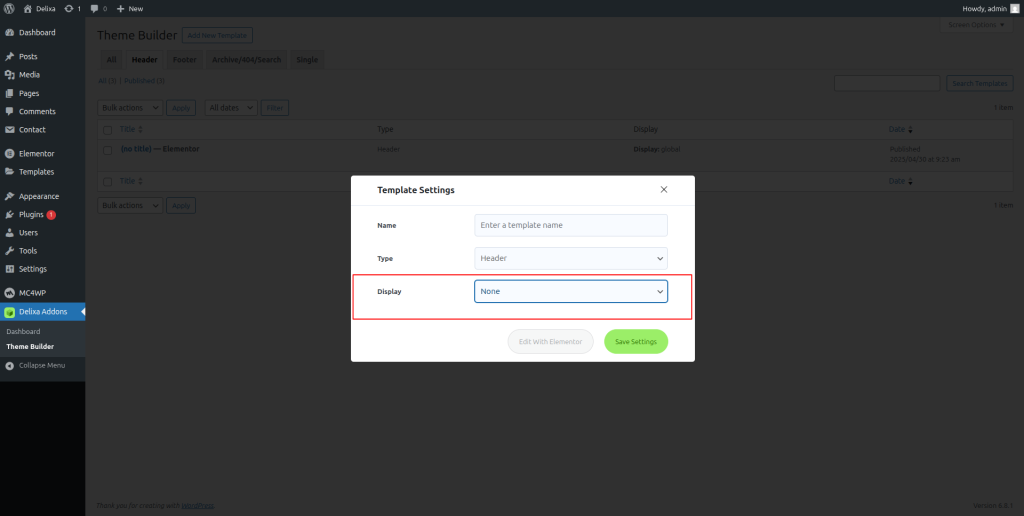This screenshot has height=516, width=1024.
Task: Click the Add New Template button
Action: pos(217,35)
